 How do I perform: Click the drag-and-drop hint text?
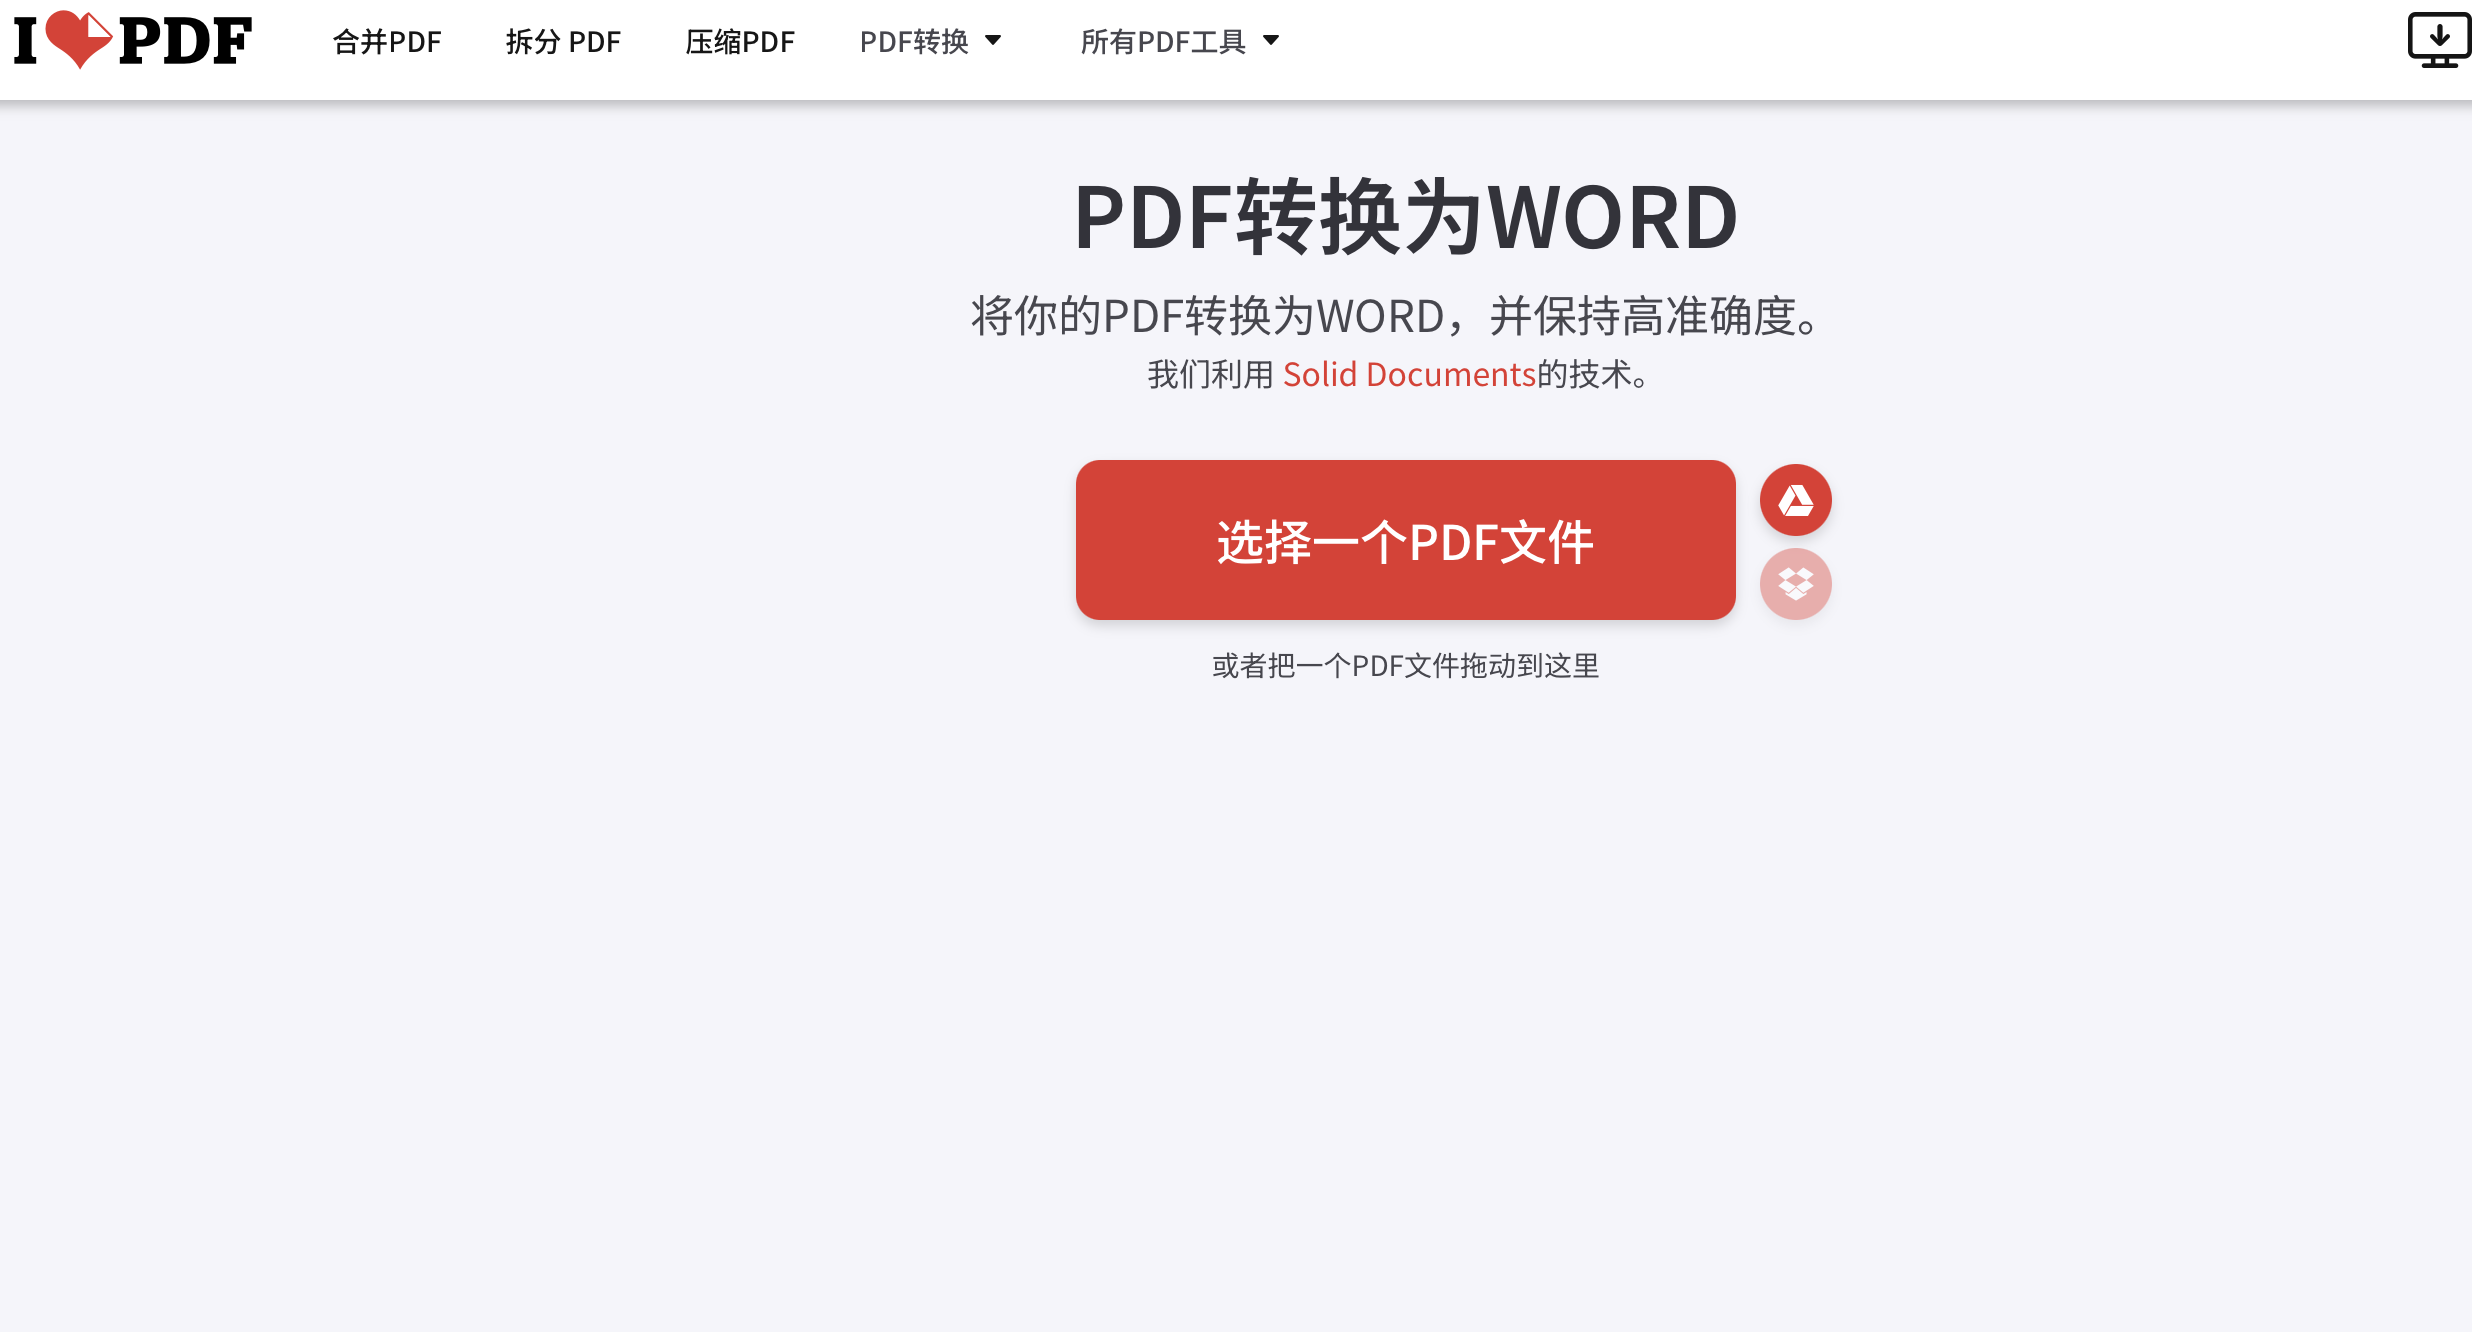tap(1405, 666)
